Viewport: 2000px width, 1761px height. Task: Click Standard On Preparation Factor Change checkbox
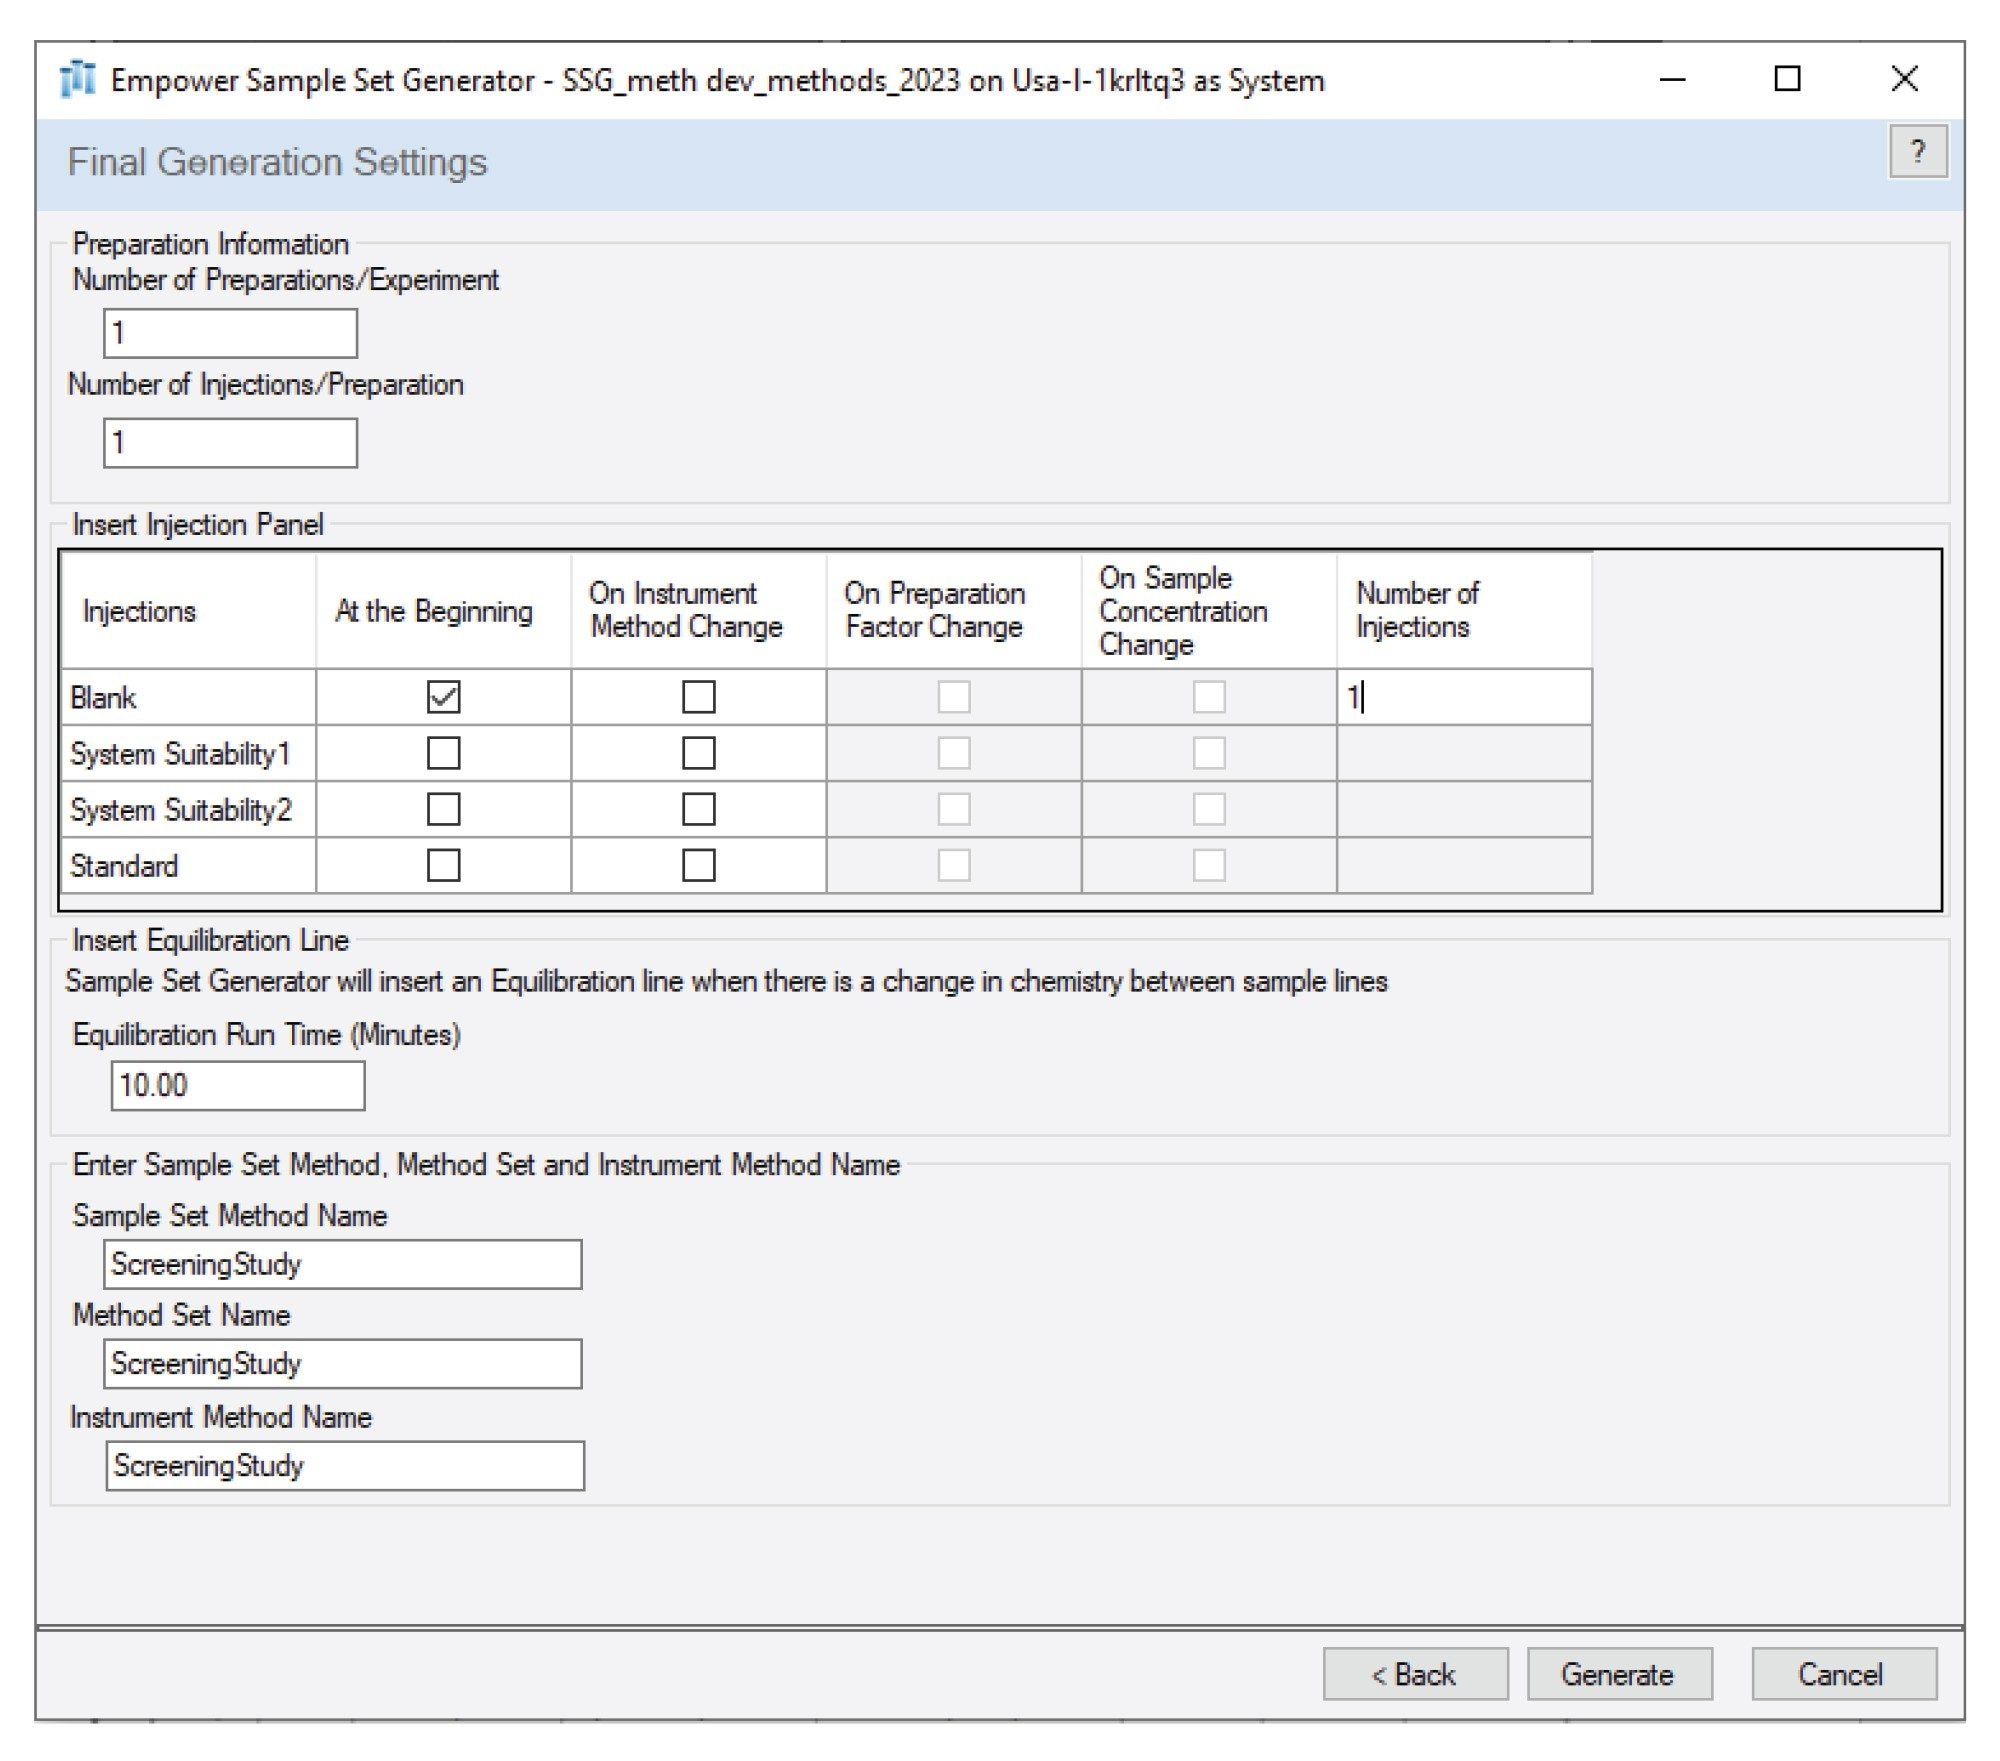[953, 865]
